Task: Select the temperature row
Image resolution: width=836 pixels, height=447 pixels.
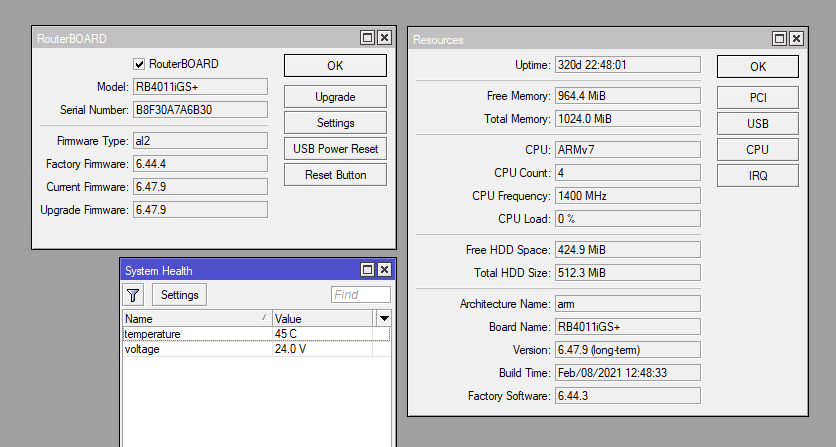Action: pos(256,334)
